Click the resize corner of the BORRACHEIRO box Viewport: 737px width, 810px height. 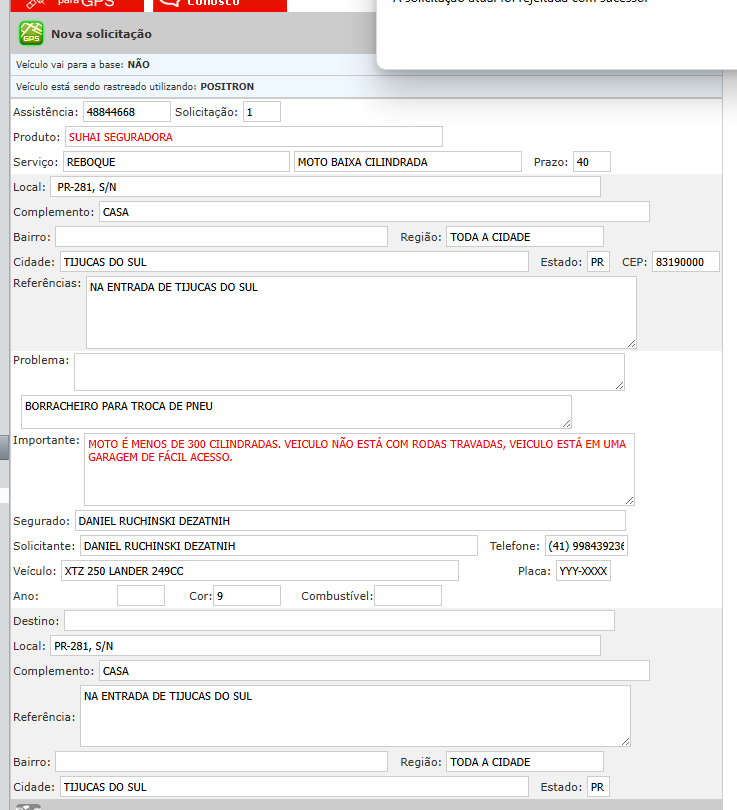click(x=567, y=424)
